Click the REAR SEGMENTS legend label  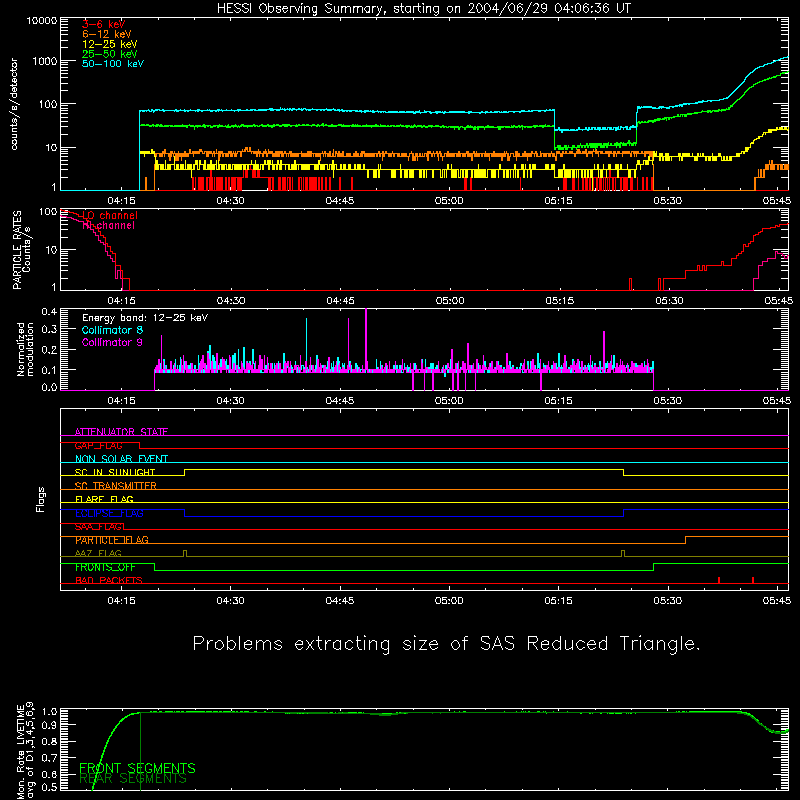pyautogui.click(x=133, y=779)
